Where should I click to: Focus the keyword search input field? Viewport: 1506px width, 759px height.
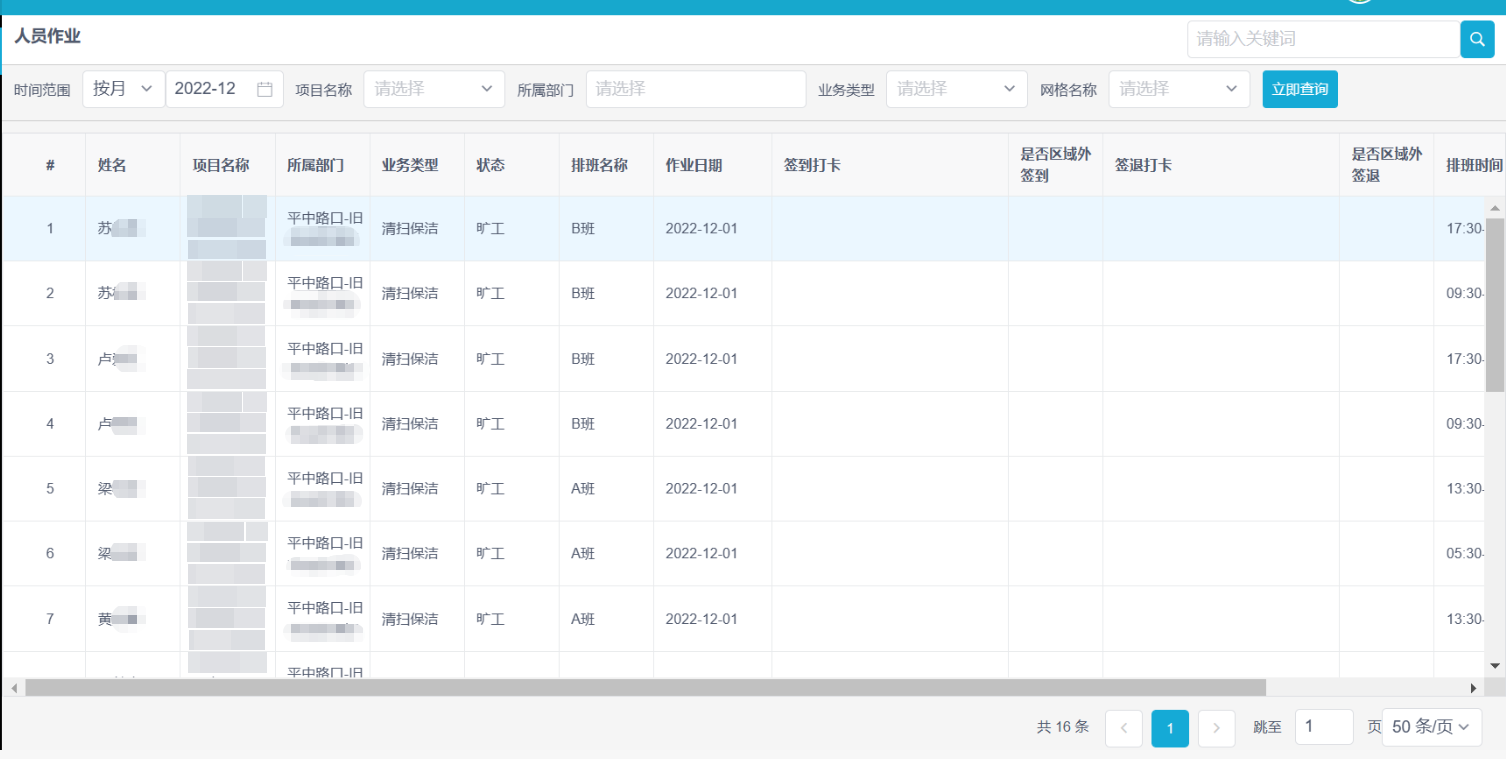click(x=1324, y=39)
